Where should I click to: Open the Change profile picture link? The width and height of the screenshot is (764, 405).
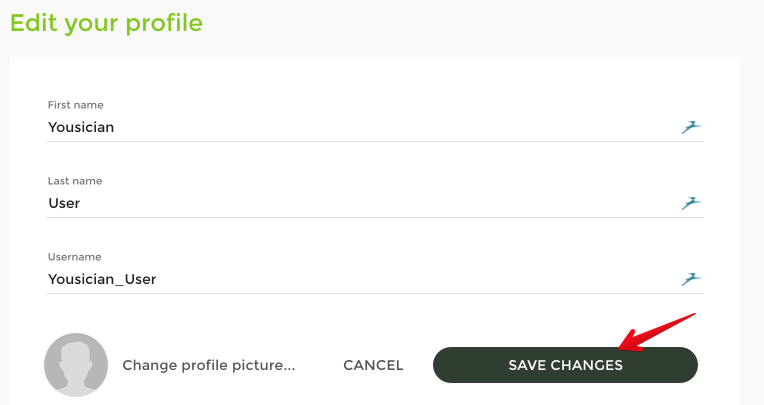tap(209, 365)
